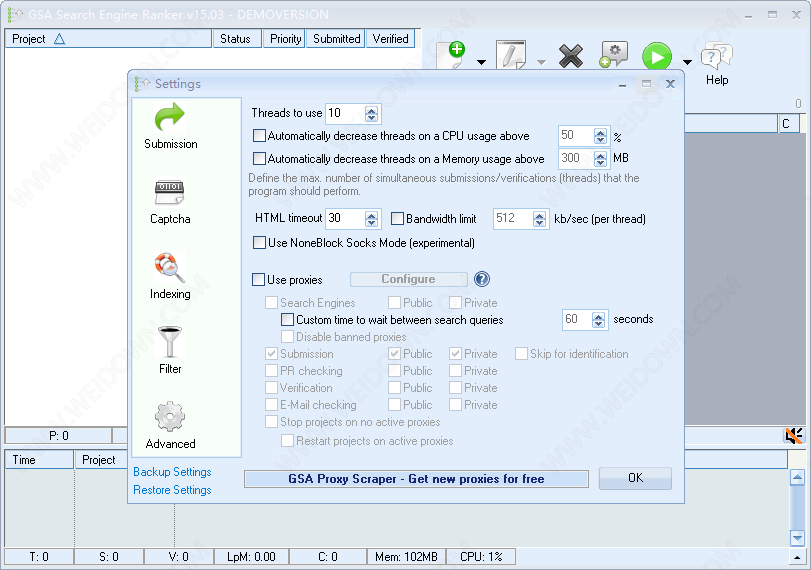
Task: Click the blue proxy help question icon
Action: pos(482,279)
